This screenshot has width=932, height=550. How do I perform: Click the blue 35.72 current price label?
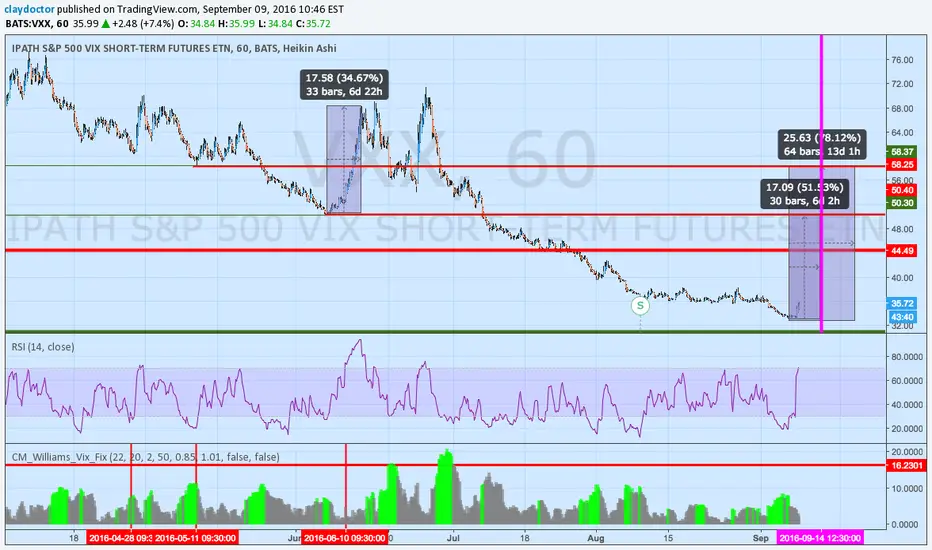click(x=902, y=303)
